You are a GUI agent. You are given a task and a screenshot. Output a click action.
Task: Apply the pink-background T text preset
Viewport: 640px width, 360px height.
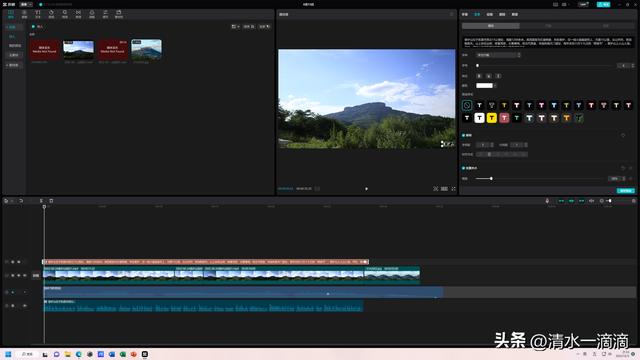click(504, 118)
